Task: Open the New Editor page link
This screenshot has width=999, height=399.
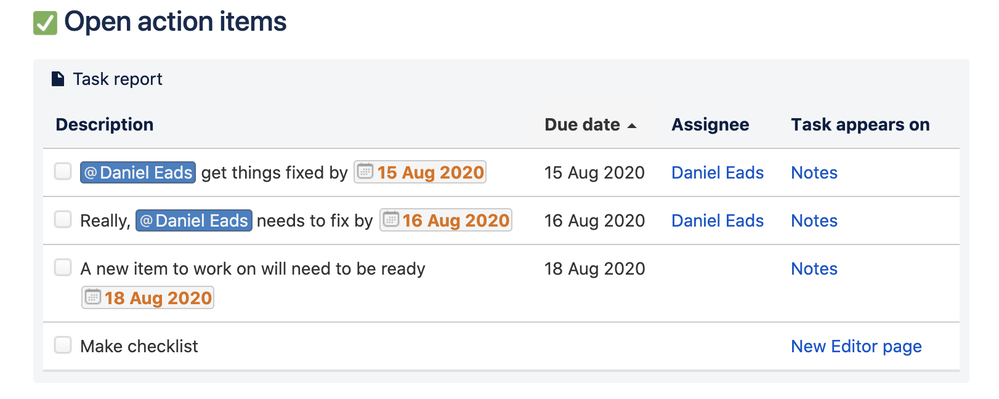Action: [856, 347]
